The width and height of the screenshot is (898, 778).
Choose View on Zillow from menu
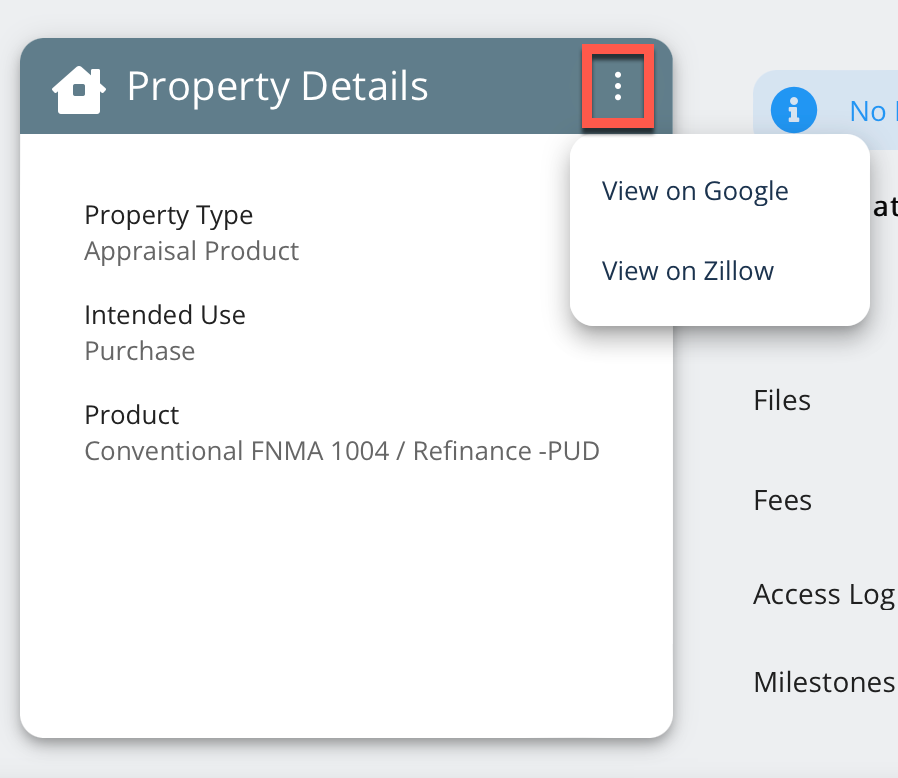point(688,271)
